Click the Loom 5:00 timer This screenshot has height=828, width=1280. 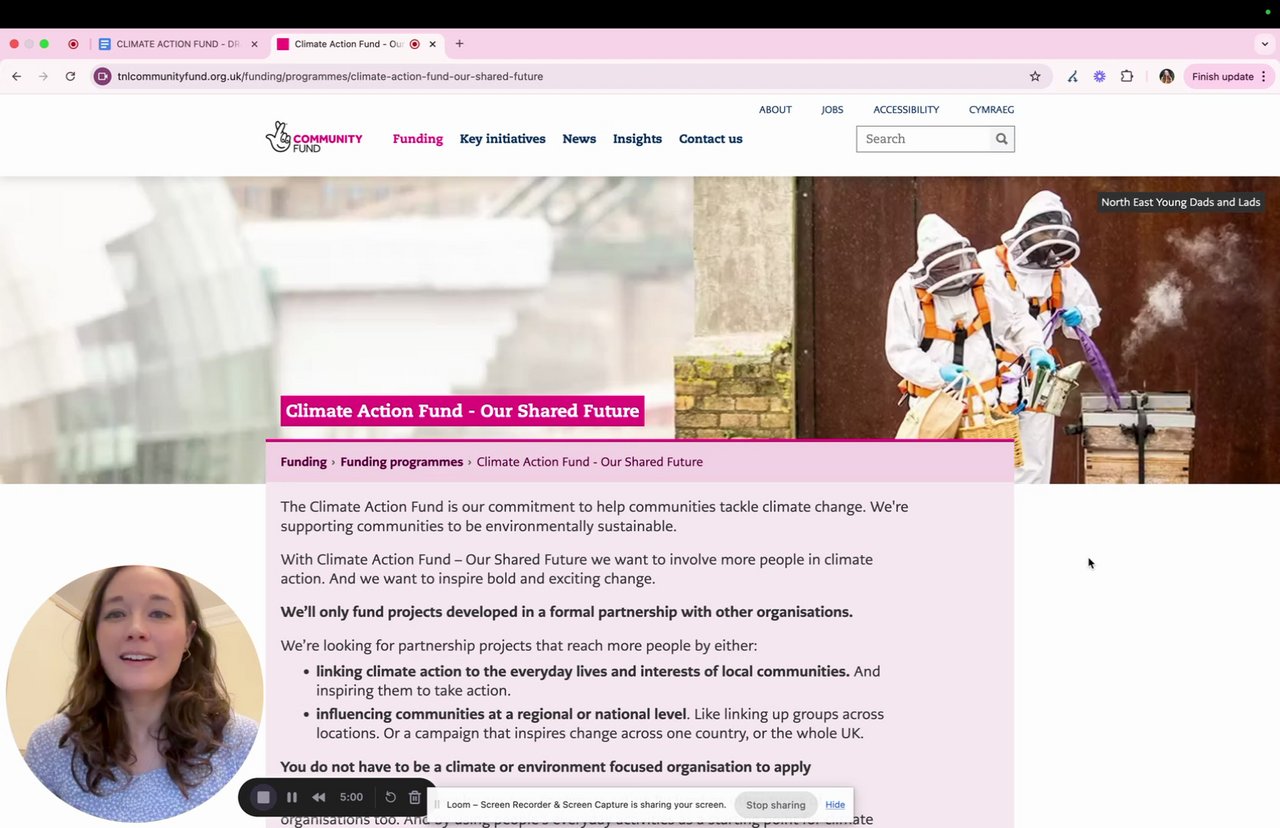(351, 797)
